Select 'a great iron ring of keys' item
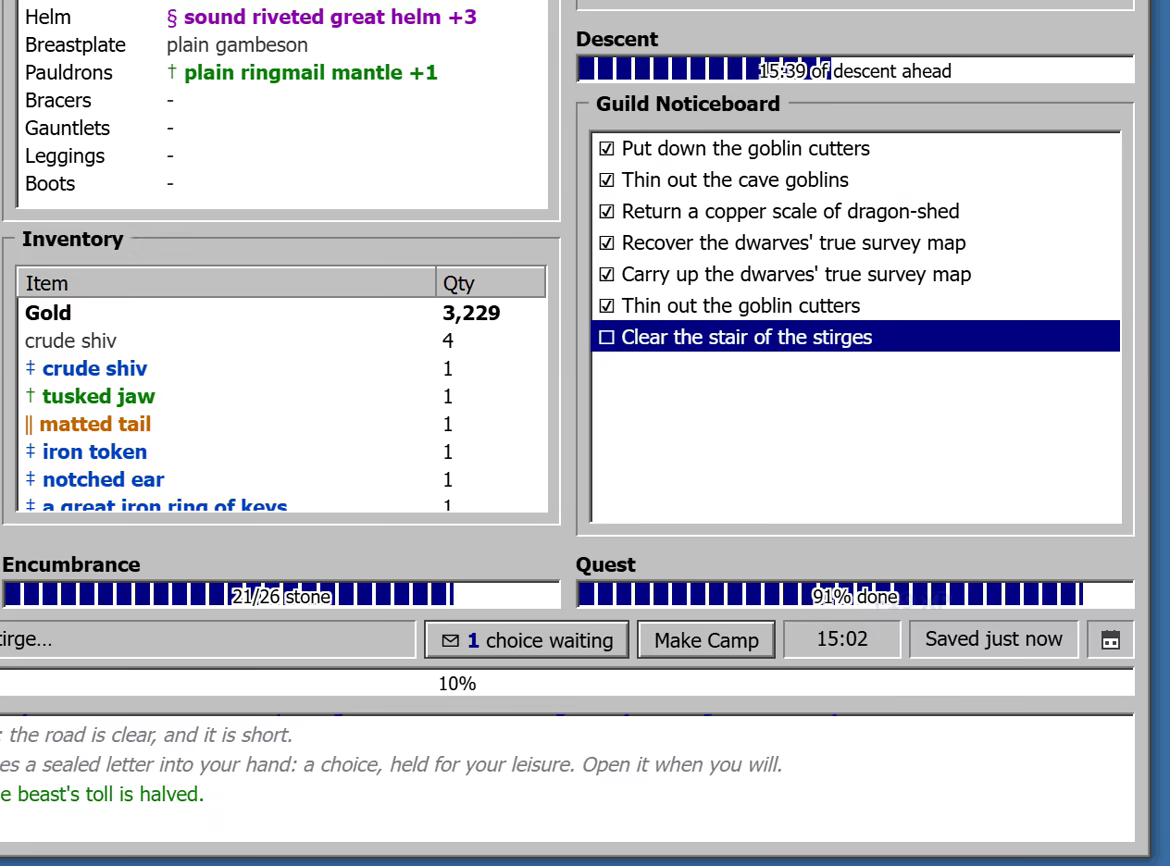 (282, 503)
